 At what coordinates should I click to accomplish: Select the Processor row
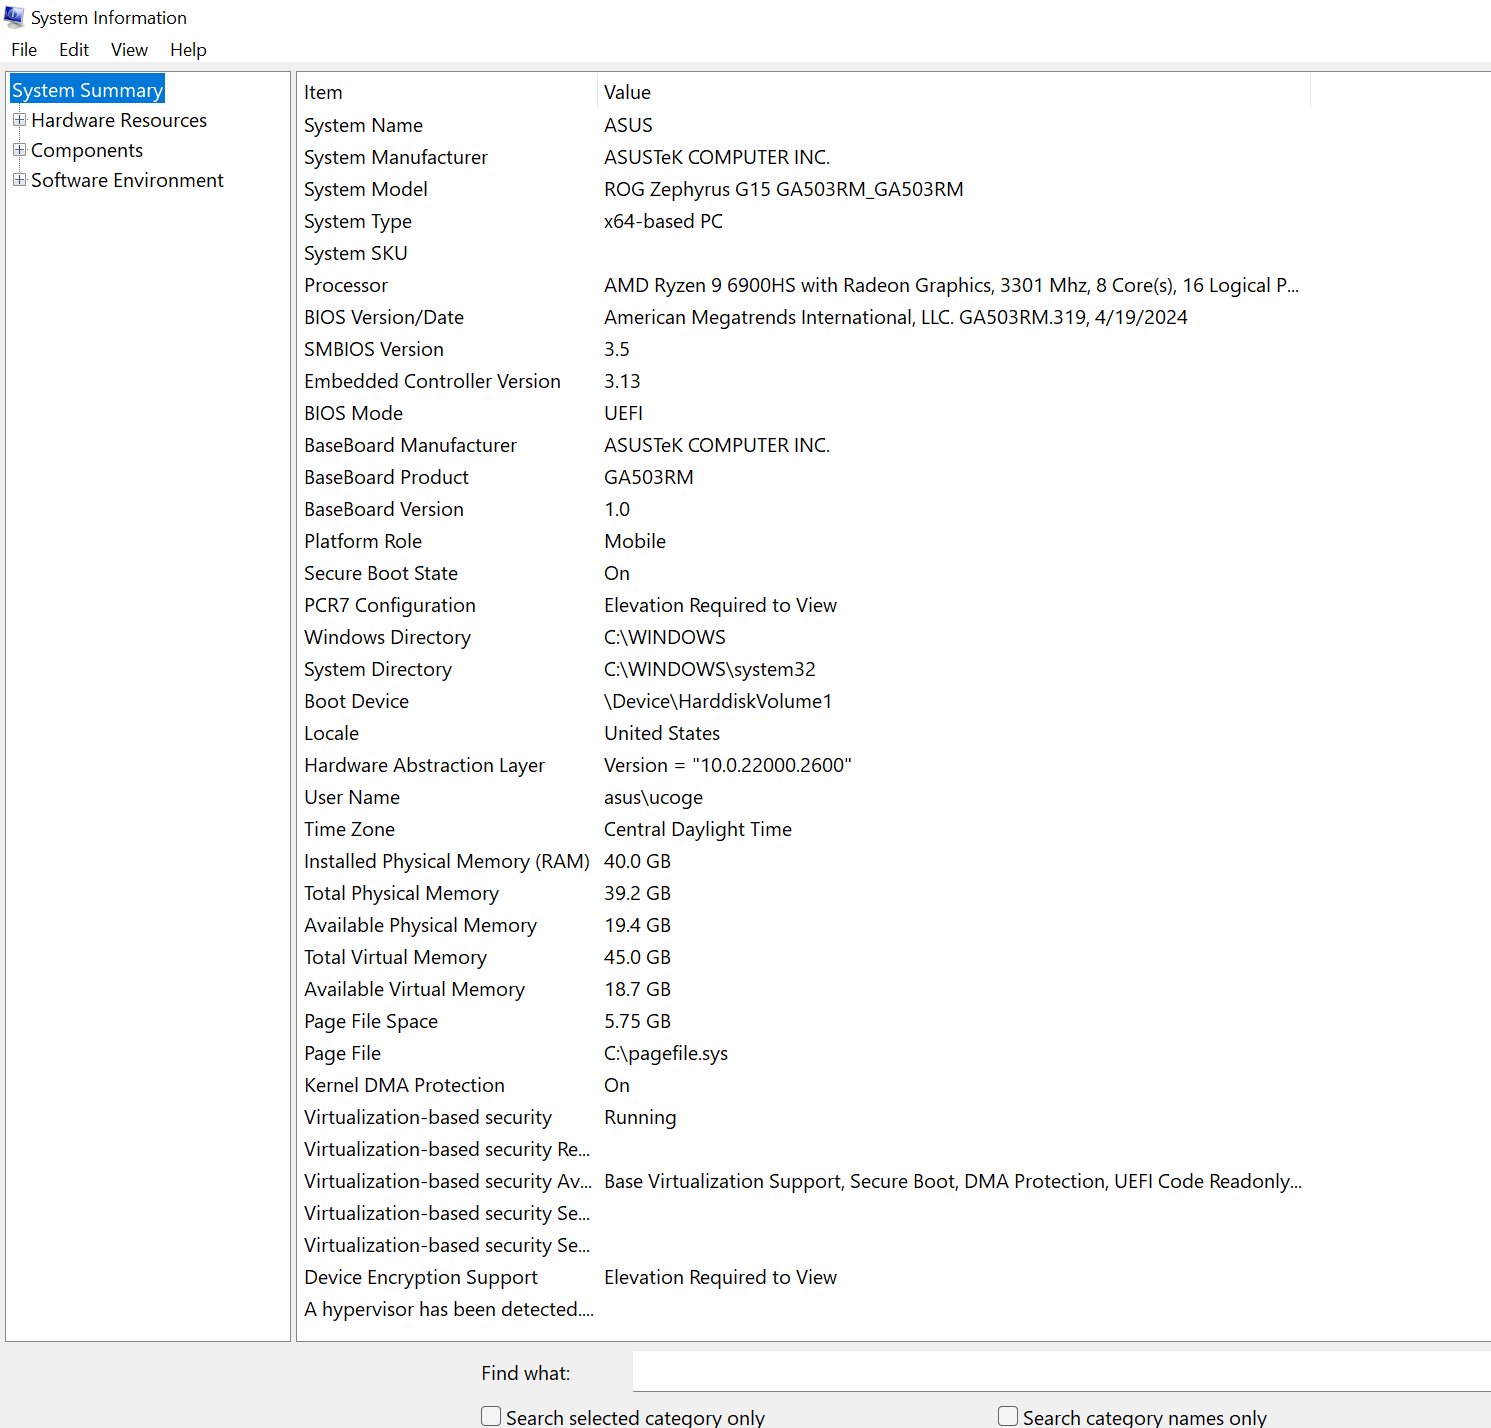click(804, 285)
